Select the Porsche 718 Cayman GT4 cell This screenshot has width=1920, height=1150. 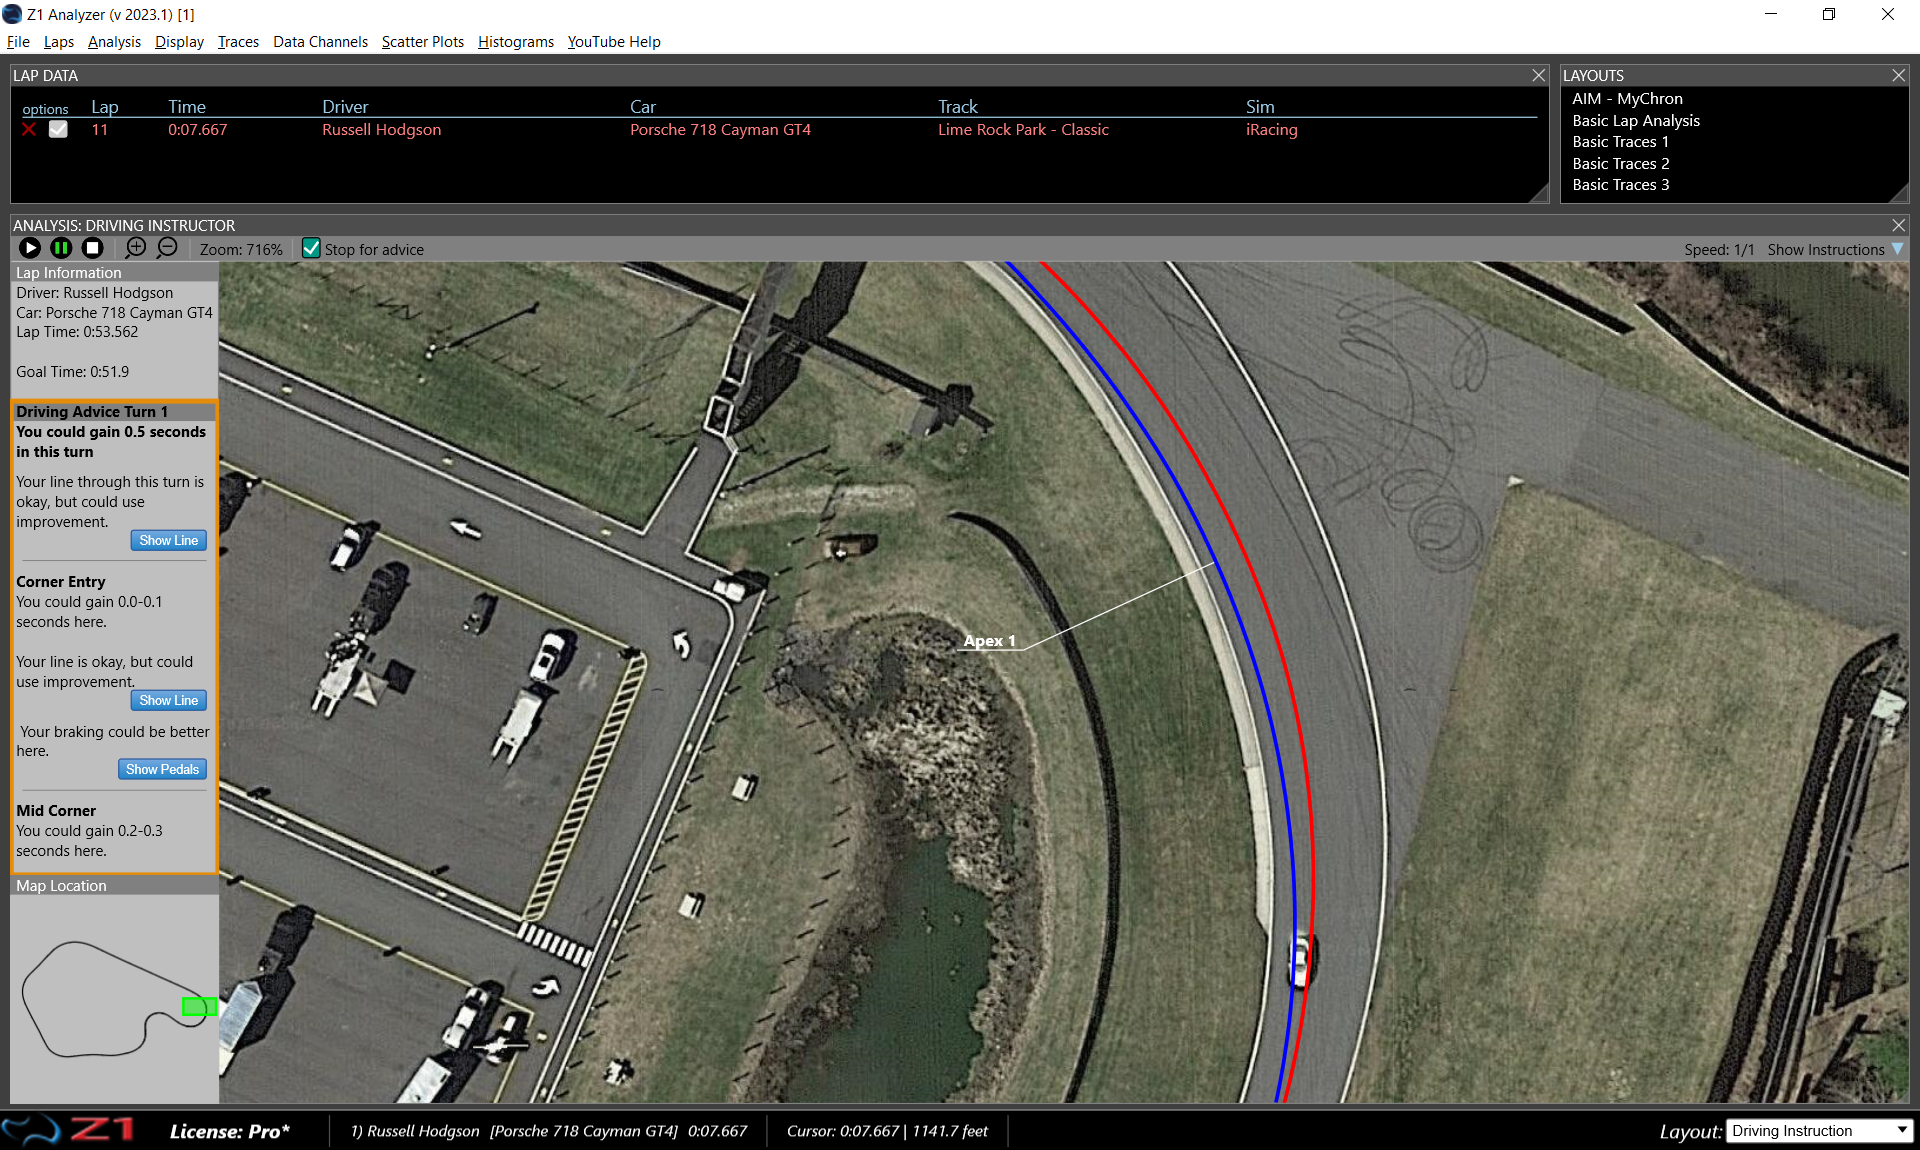click(720, 130)
